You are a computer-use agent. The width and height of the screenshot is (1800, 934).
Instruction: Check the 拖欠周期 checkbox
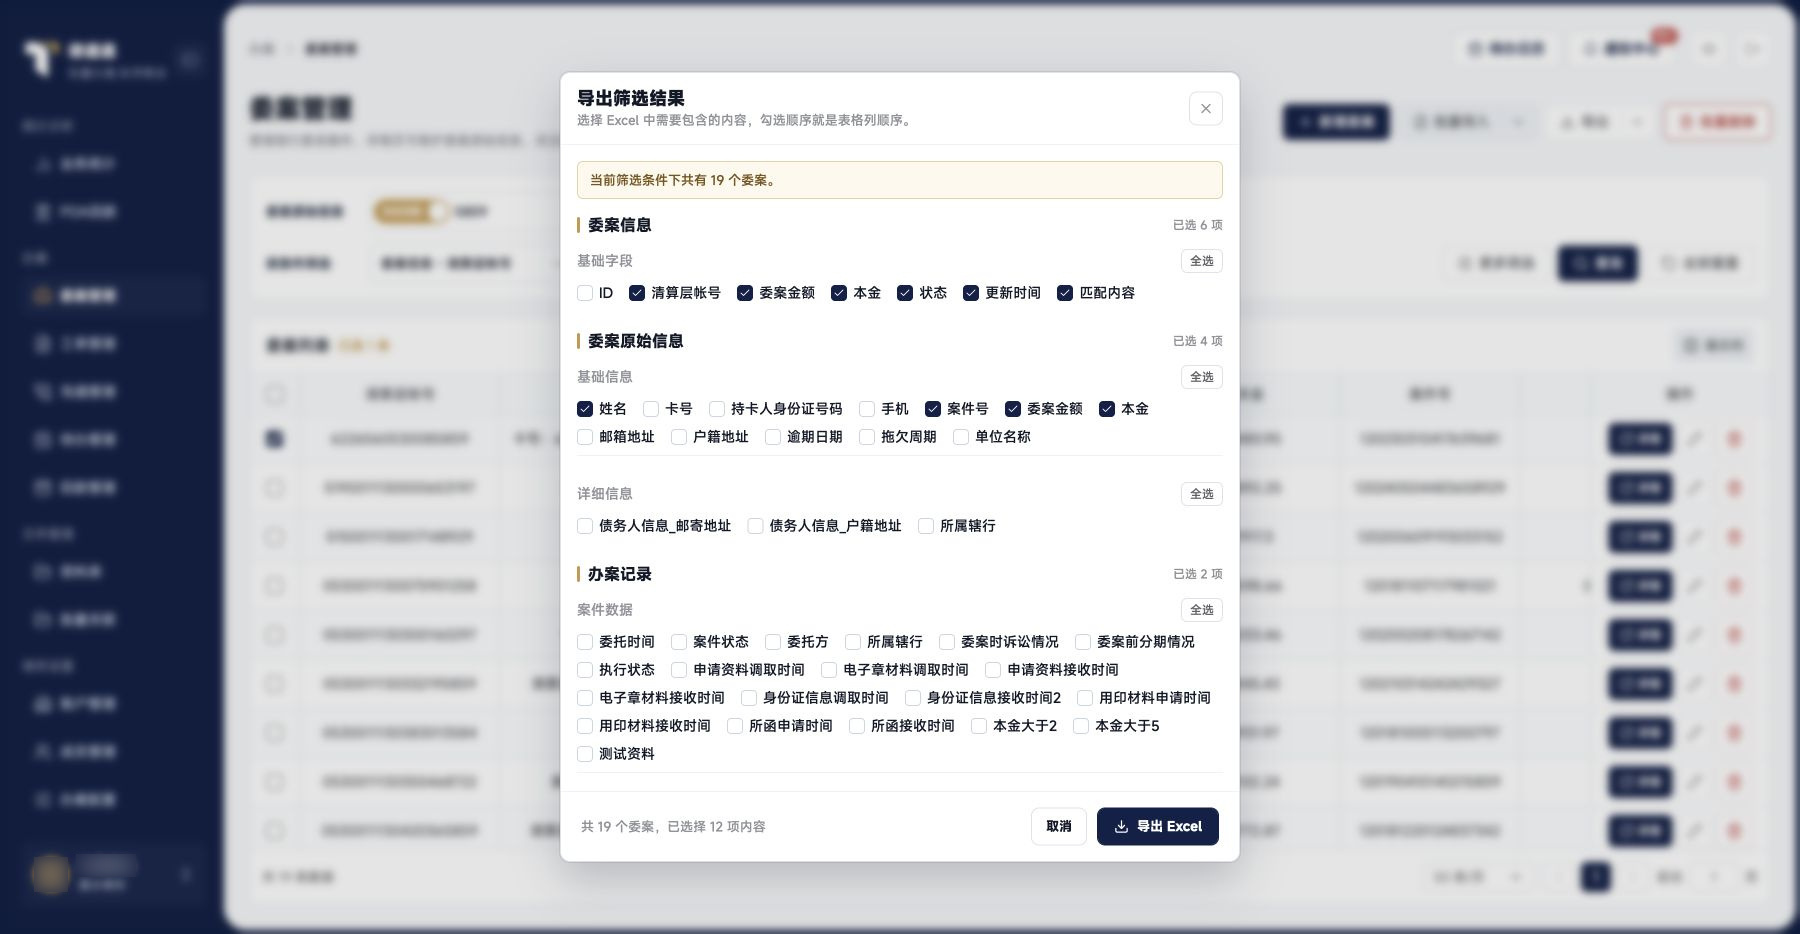[867, 437]
